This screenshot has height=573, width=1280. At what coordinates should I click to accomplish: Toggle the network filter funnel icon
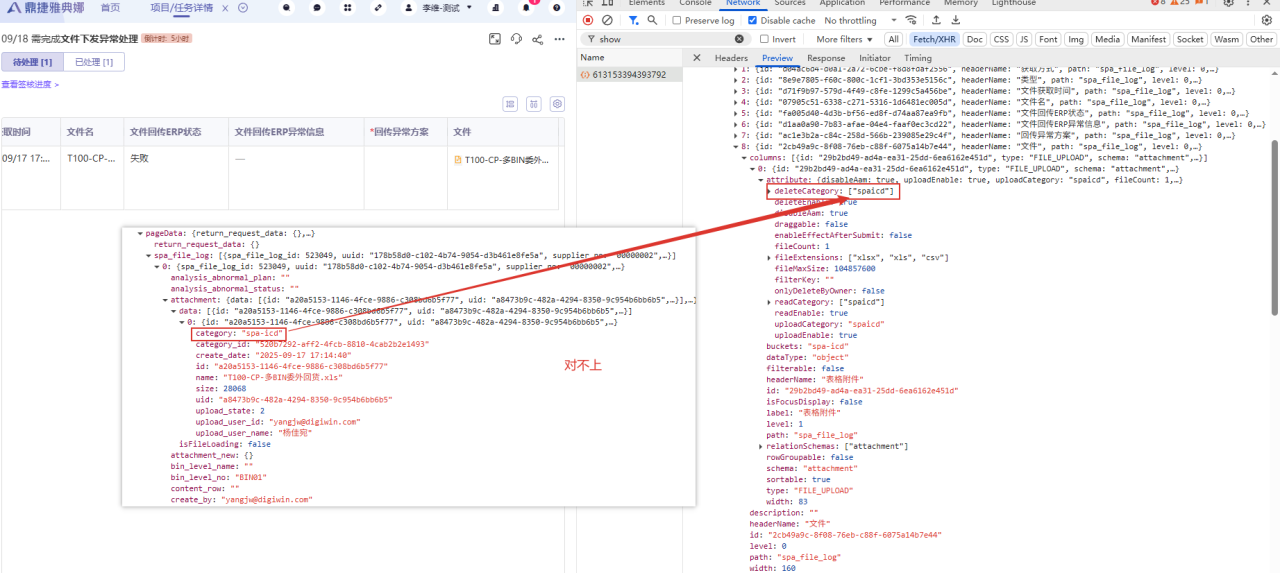point(634,20)
